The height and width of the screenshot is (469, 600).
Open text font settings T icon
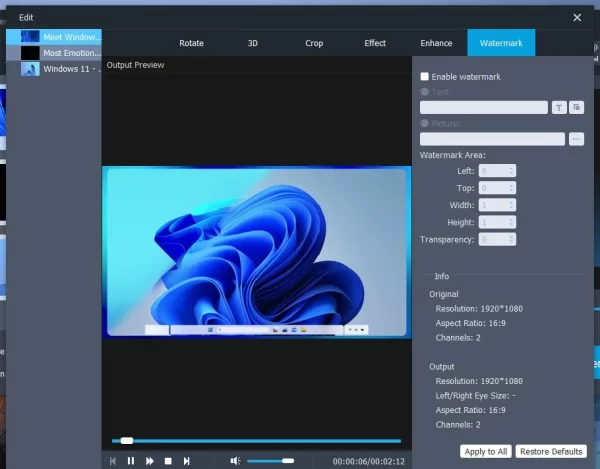click(x=559, y=107)
